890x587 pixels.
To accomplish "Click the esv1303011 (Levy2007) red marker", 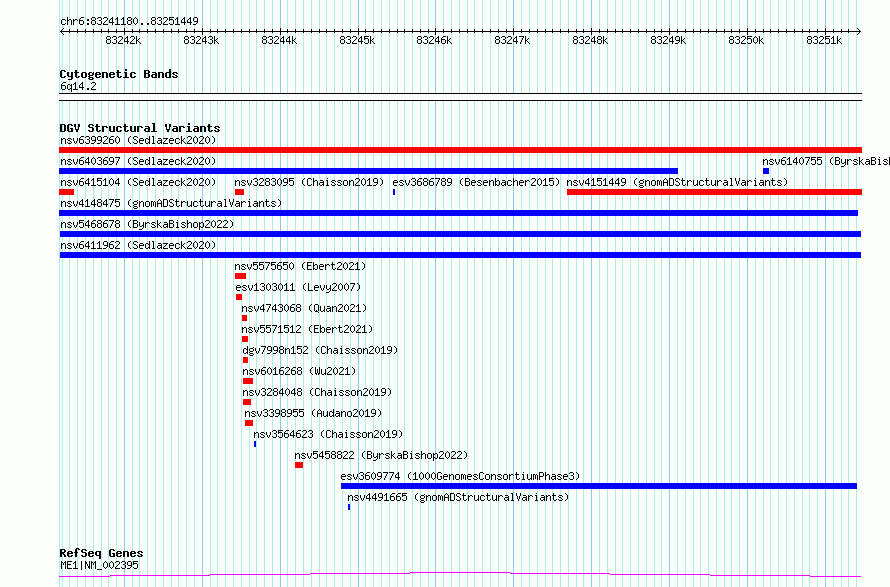I will tap(239, 297).
